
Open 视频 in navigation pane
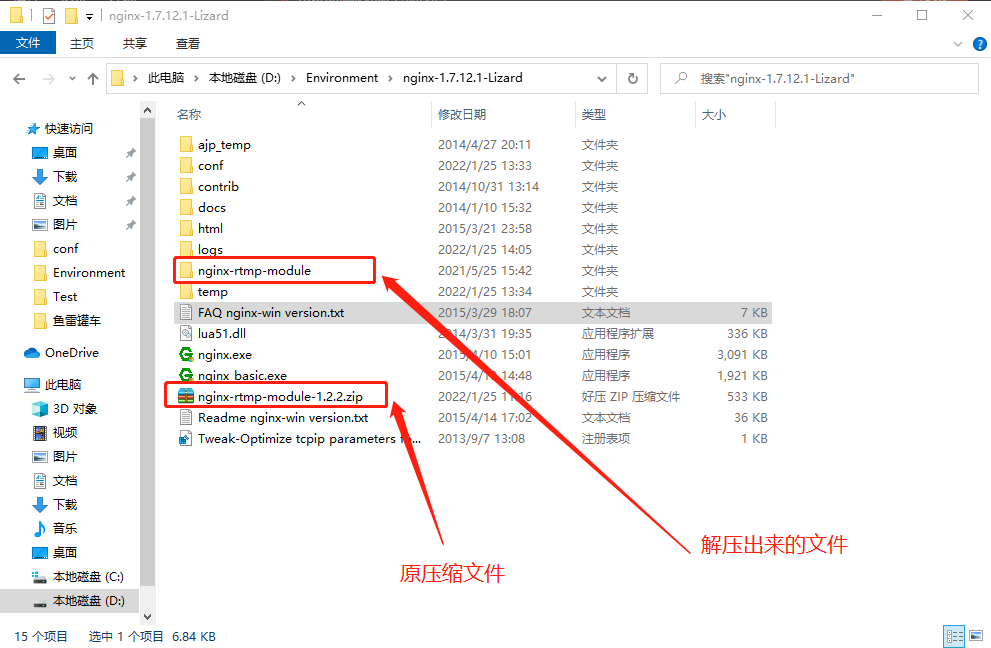pyautogui.click(x=64, y=432)
